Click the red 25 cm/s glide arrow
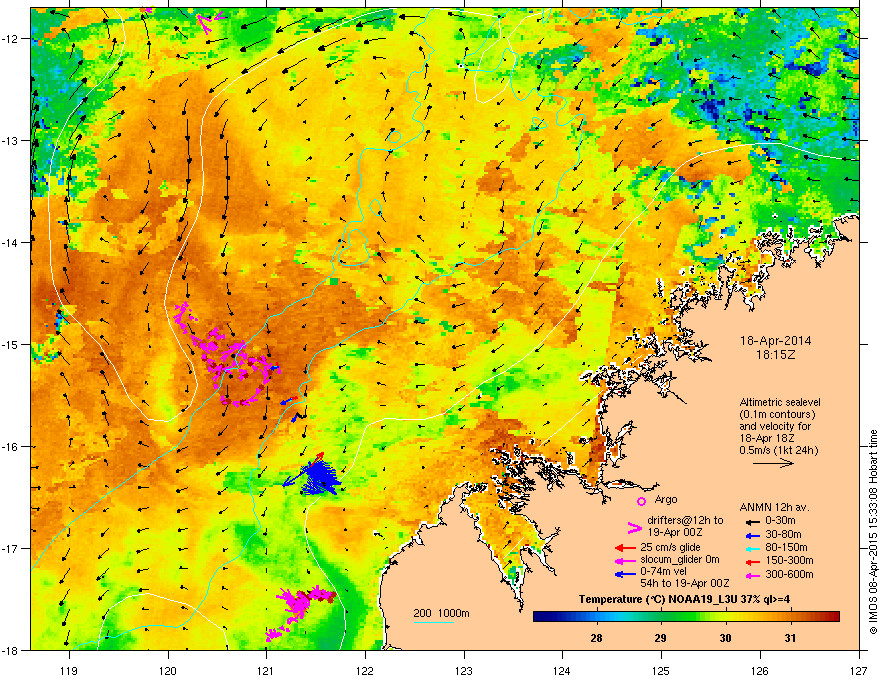Image resolution: width=880 pixels, height=680 pixels. (625, 548)
